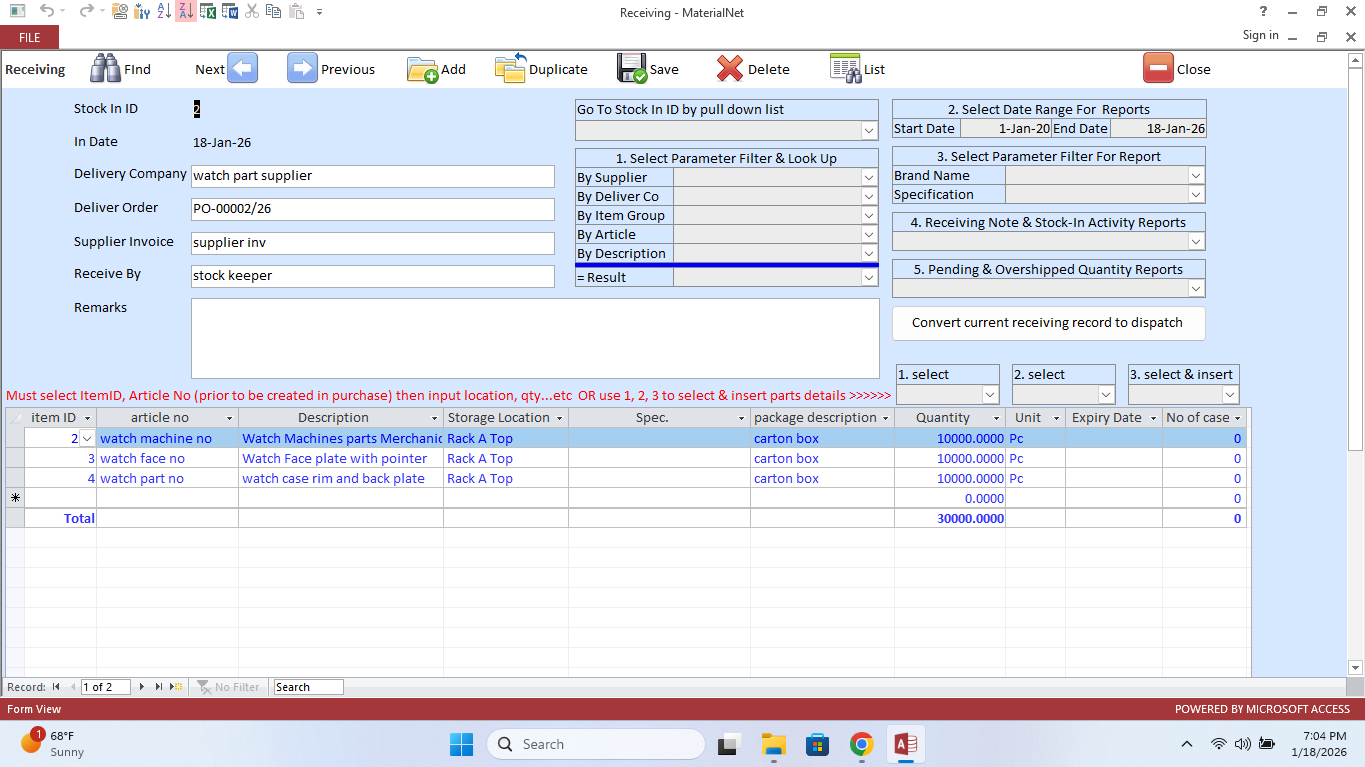Sort ascending using the A-Z toolbar icon

165,11
